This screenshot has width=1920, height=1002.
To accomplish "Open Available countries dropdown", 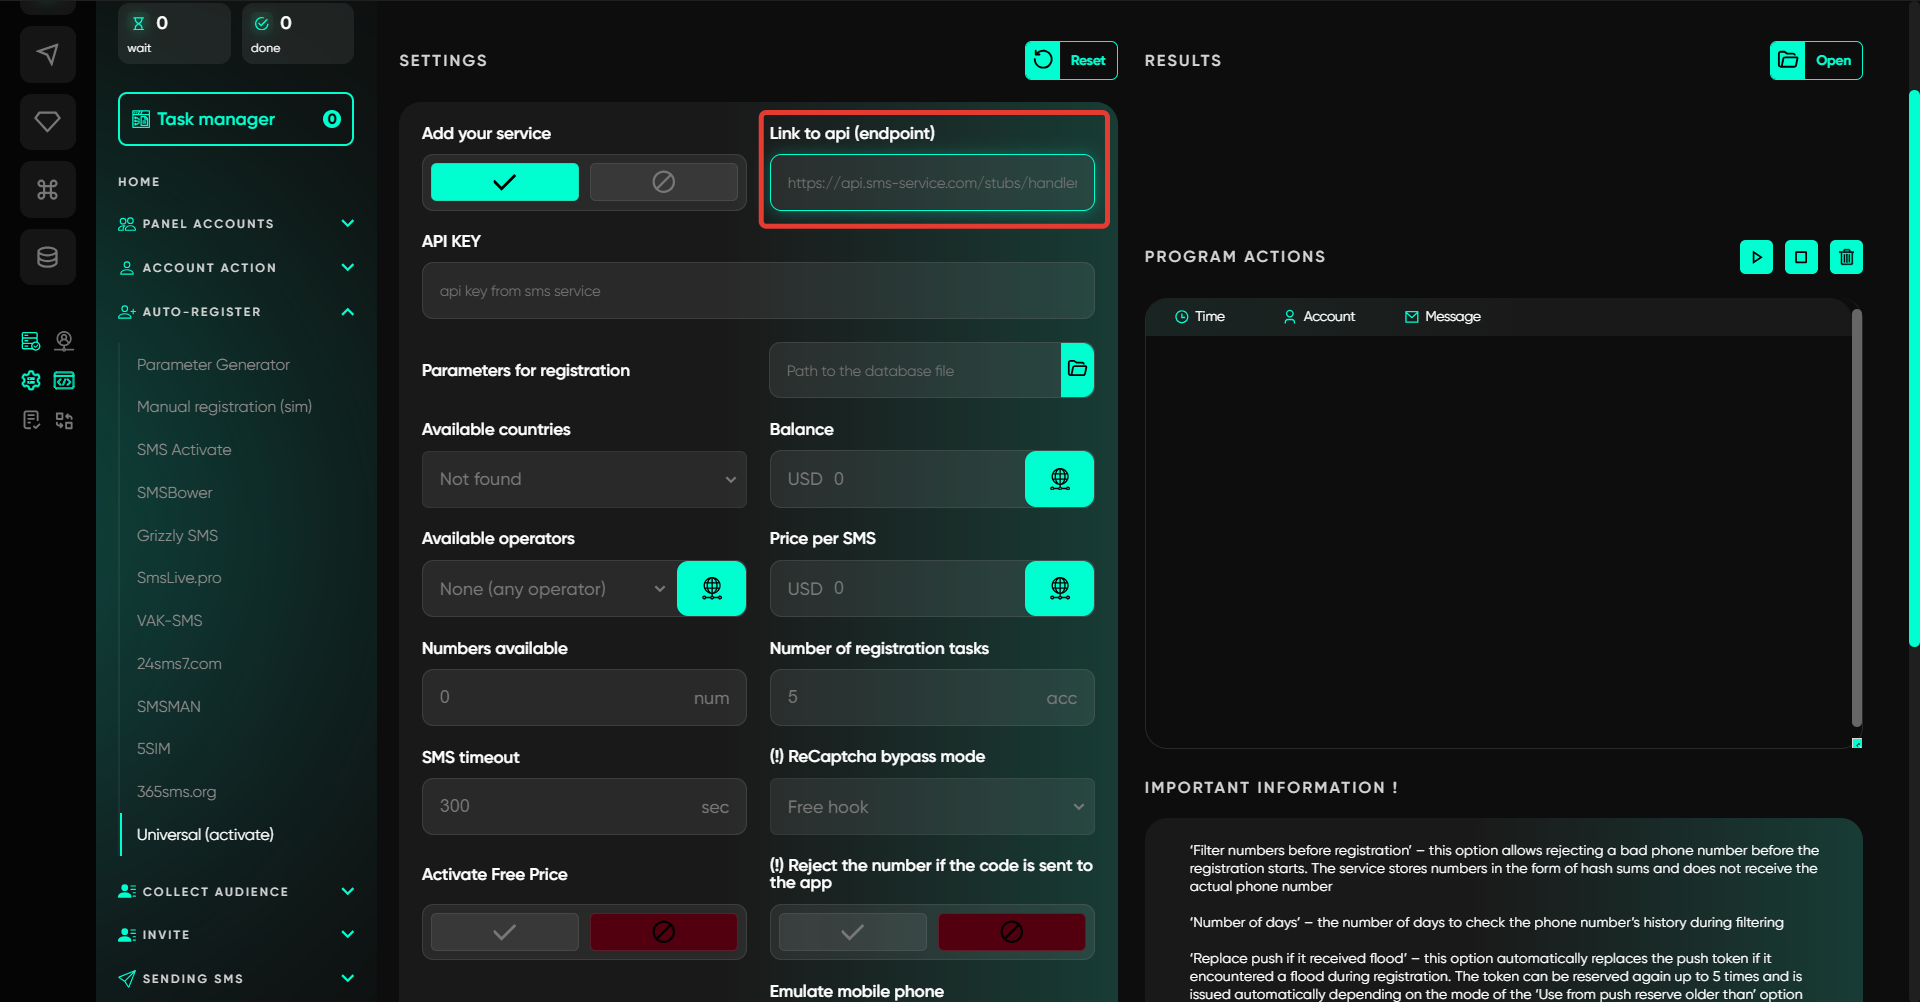I will [x=584, y=479].
